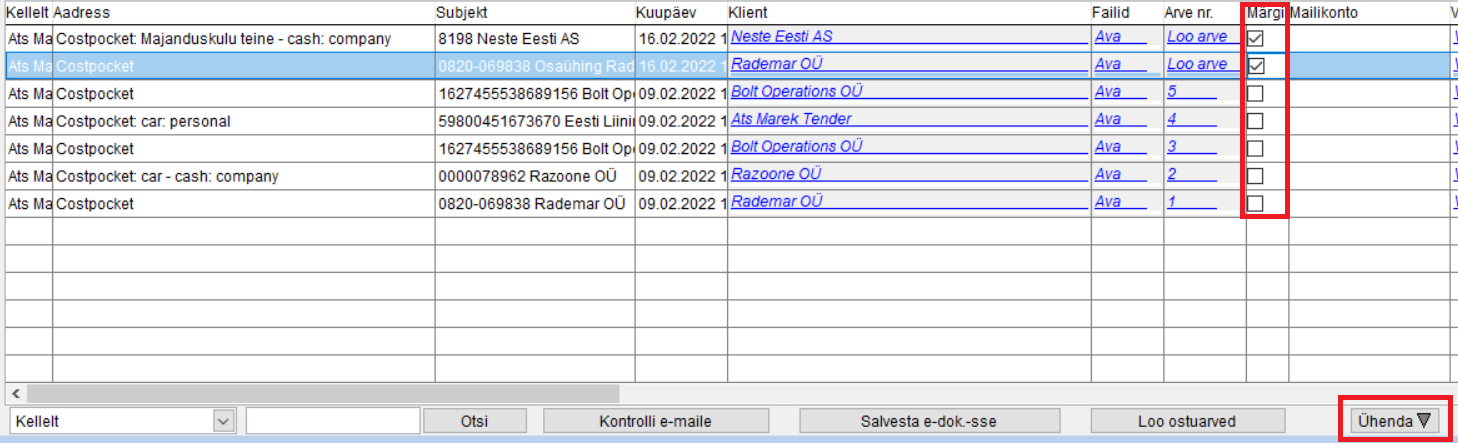Tick Märgi checkbox for Ats Marek Tender

coord(1256,121)
